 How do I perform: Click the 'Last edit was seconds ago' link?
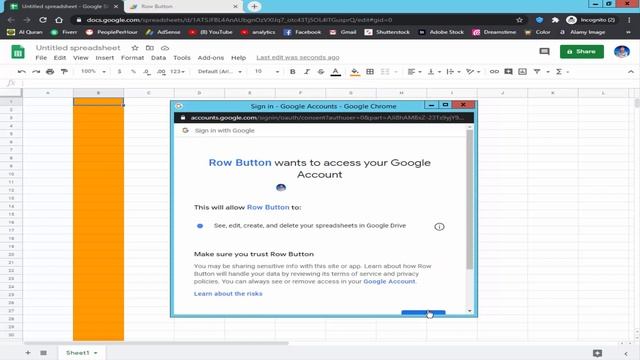point(298,58)
